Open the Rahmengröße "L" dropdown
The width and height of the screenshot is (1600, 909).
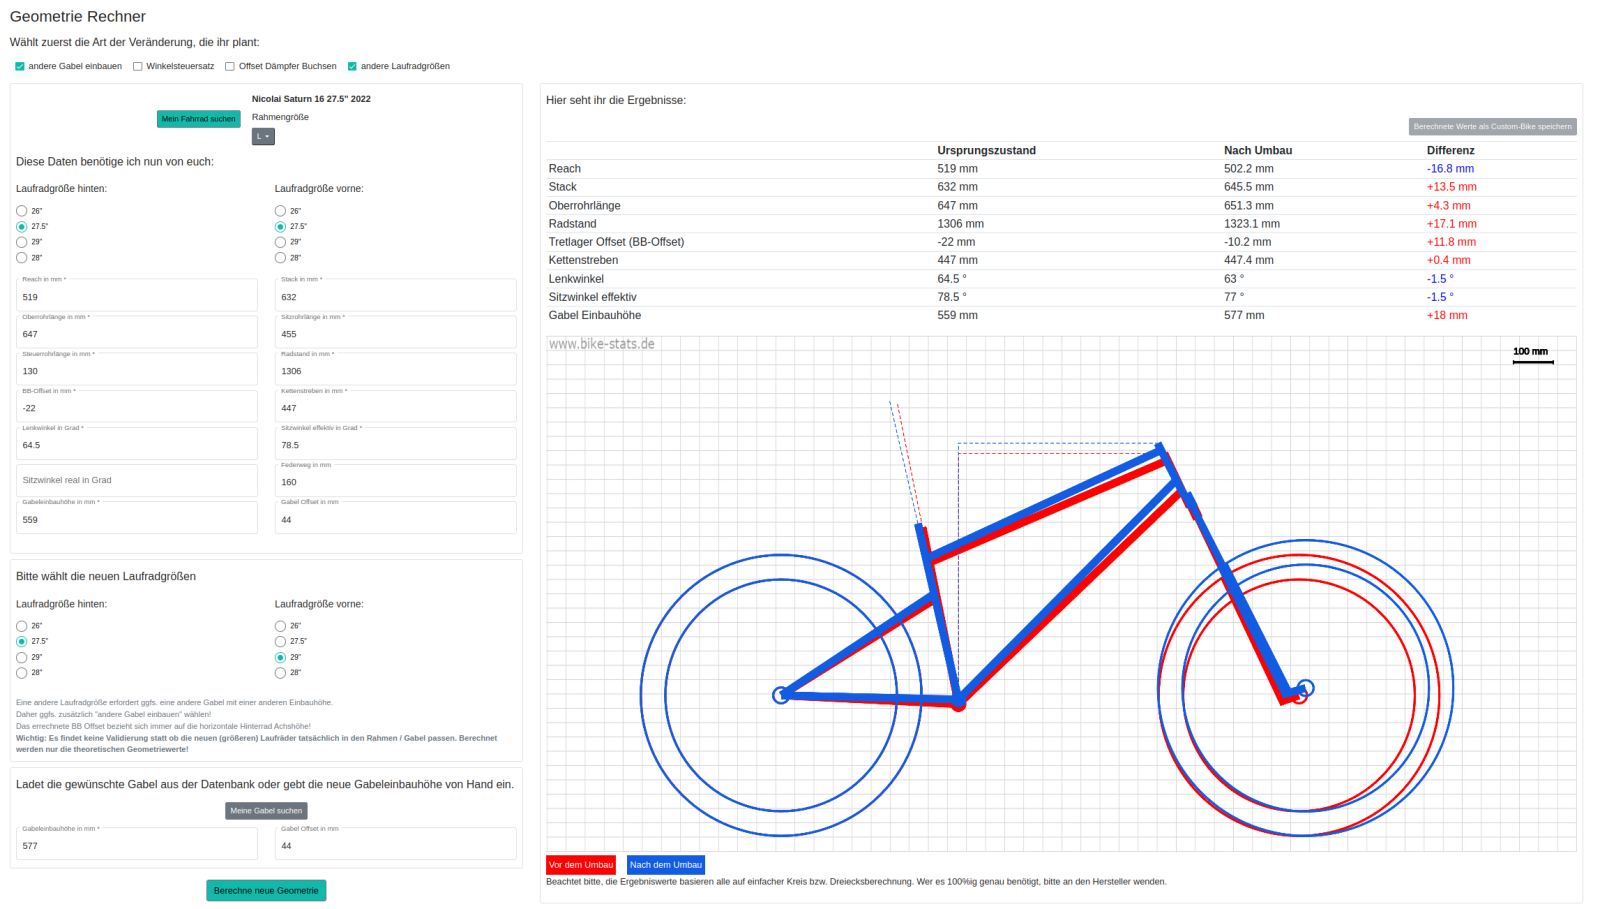click(x=263, y=137)
